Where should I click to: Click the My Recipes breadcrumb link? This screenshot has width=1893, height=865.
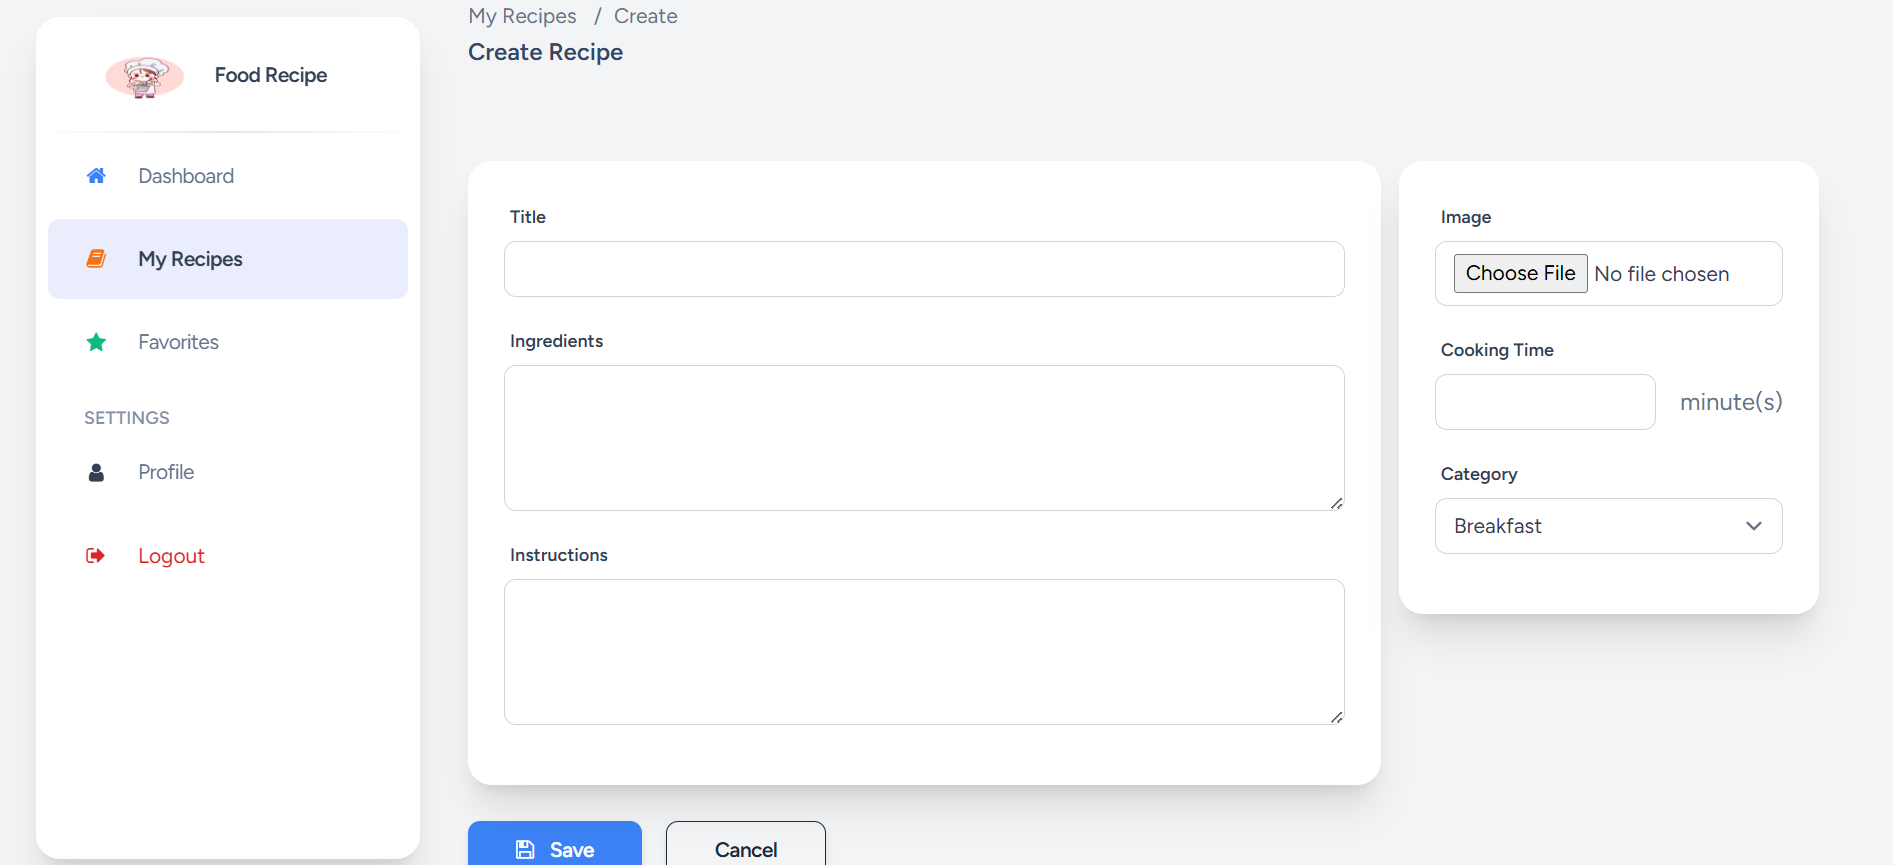(522, 16)
